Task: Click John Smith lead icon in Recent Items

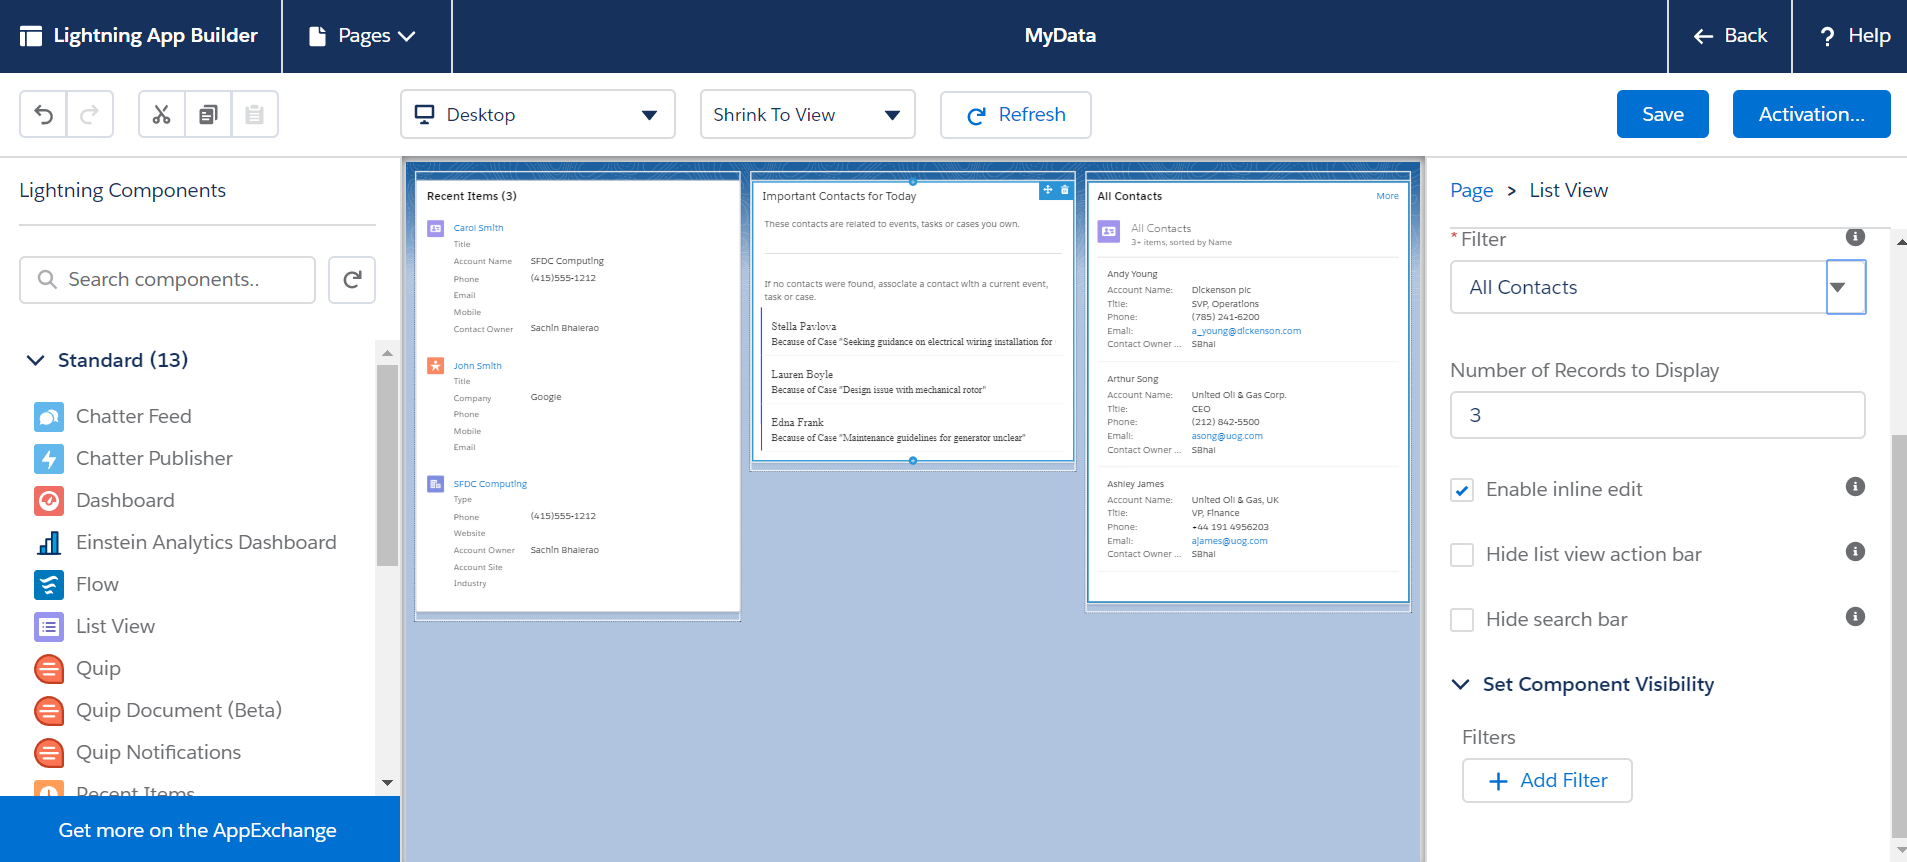Action: click(436, 366)
